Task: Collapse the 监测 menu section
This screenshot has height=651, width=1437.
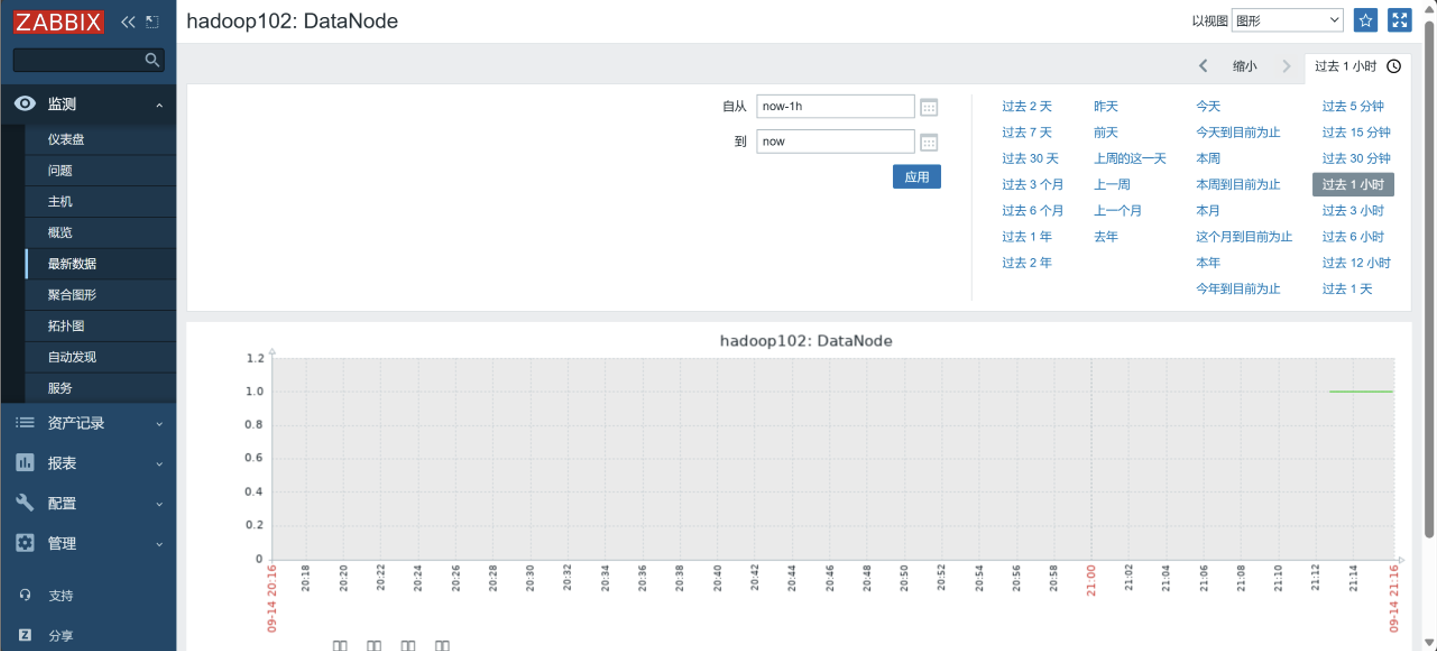Action: (159, 105)
